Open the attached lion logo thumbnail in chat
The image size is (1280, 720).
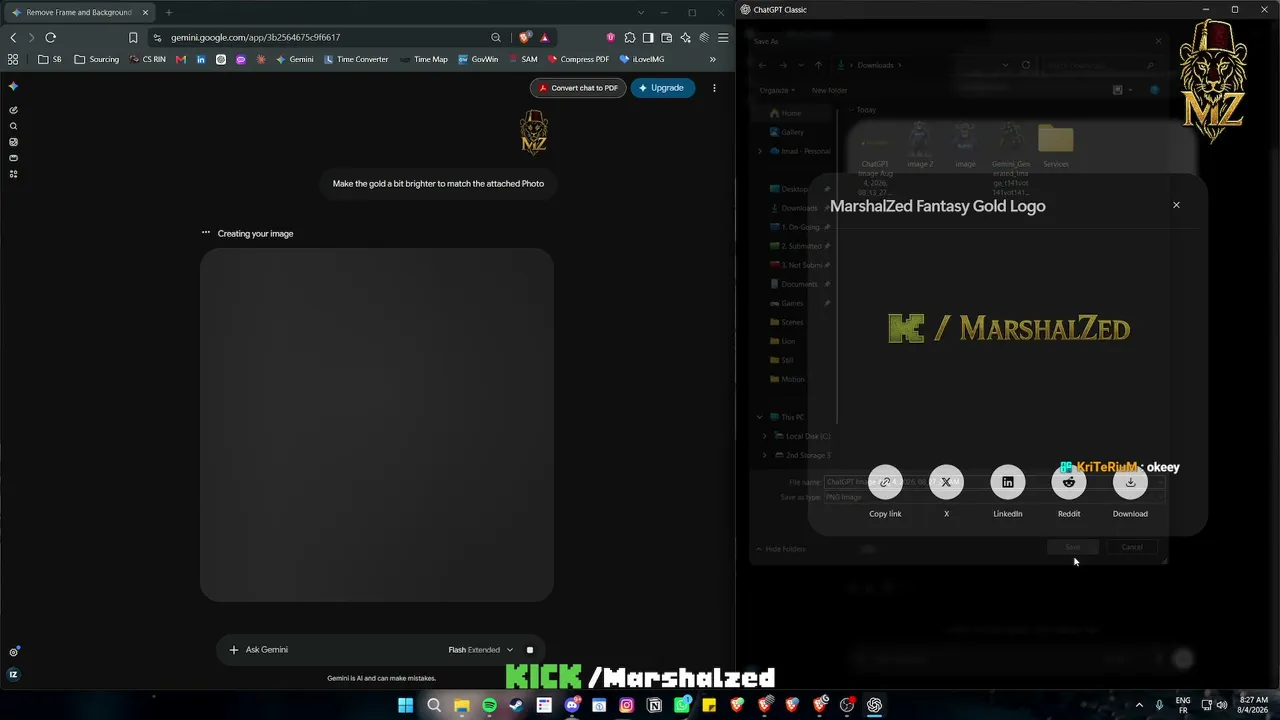click(x=534, y=133)
